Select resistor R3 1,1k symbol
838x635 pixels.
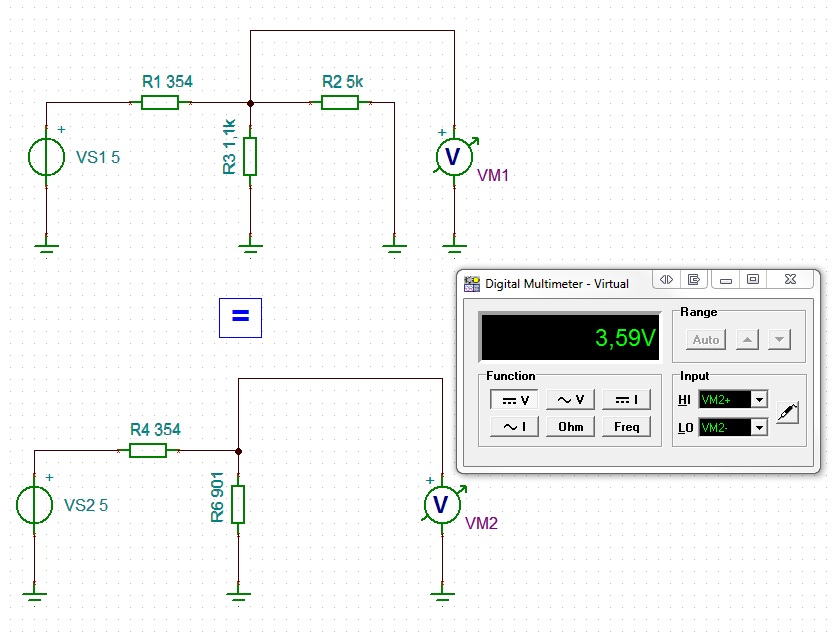coord(250,157)
